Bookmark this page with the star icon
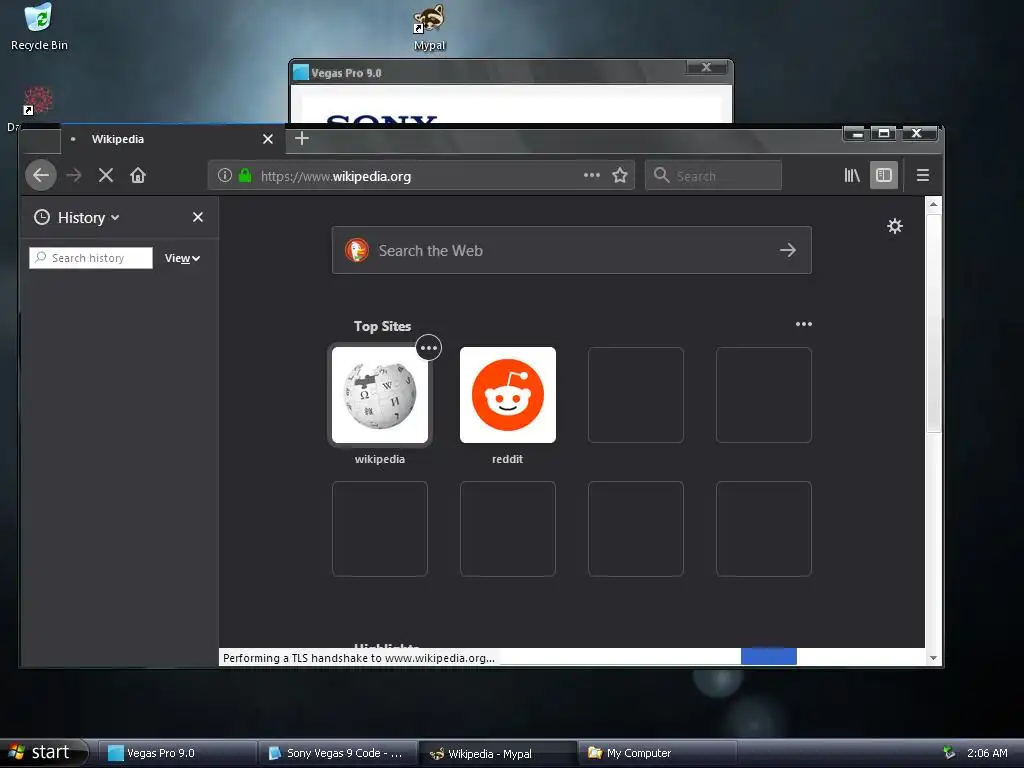 [620, 175]
